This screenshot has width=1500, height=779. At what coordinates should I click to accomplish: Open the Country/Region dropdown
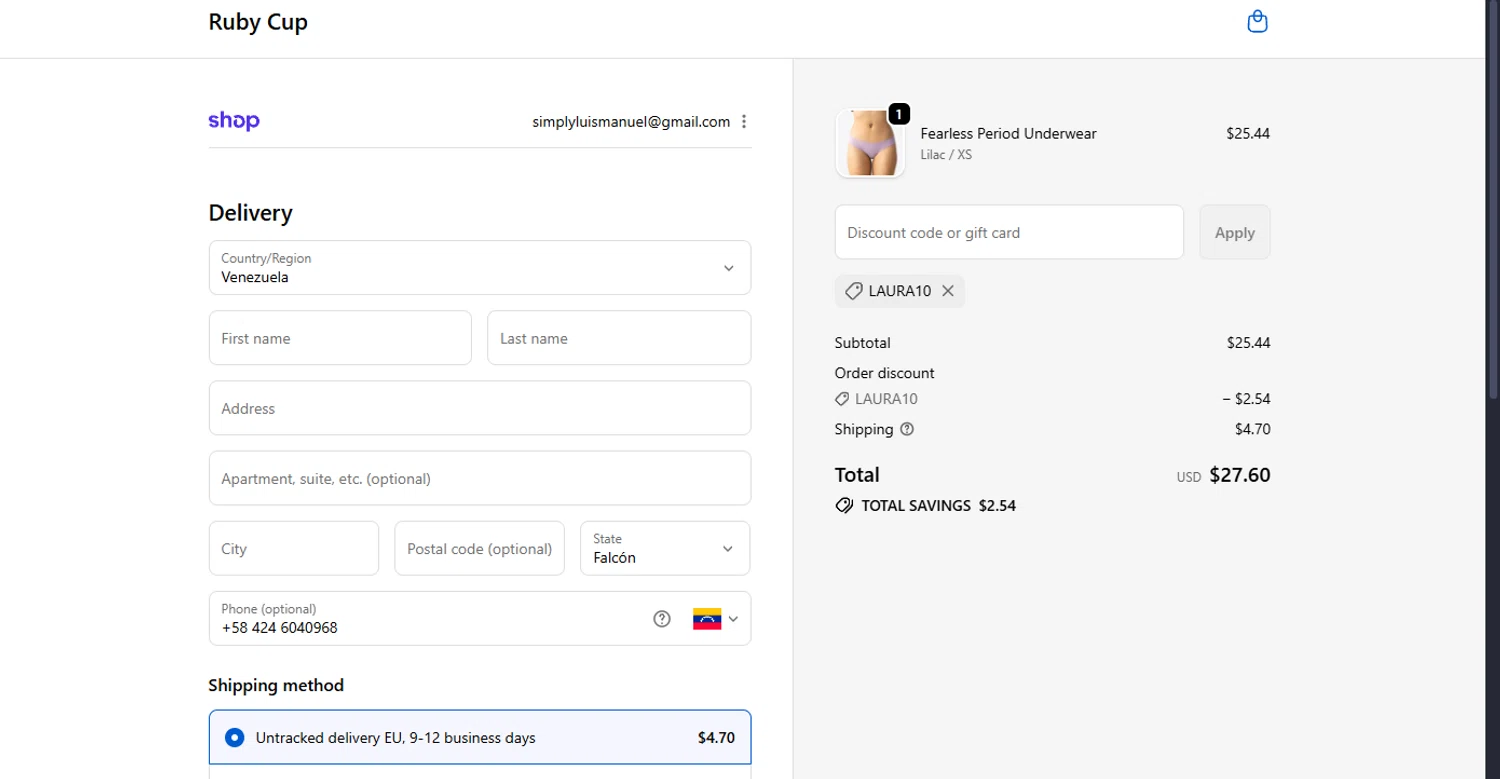pyautogui.click(x=480, y=268)
